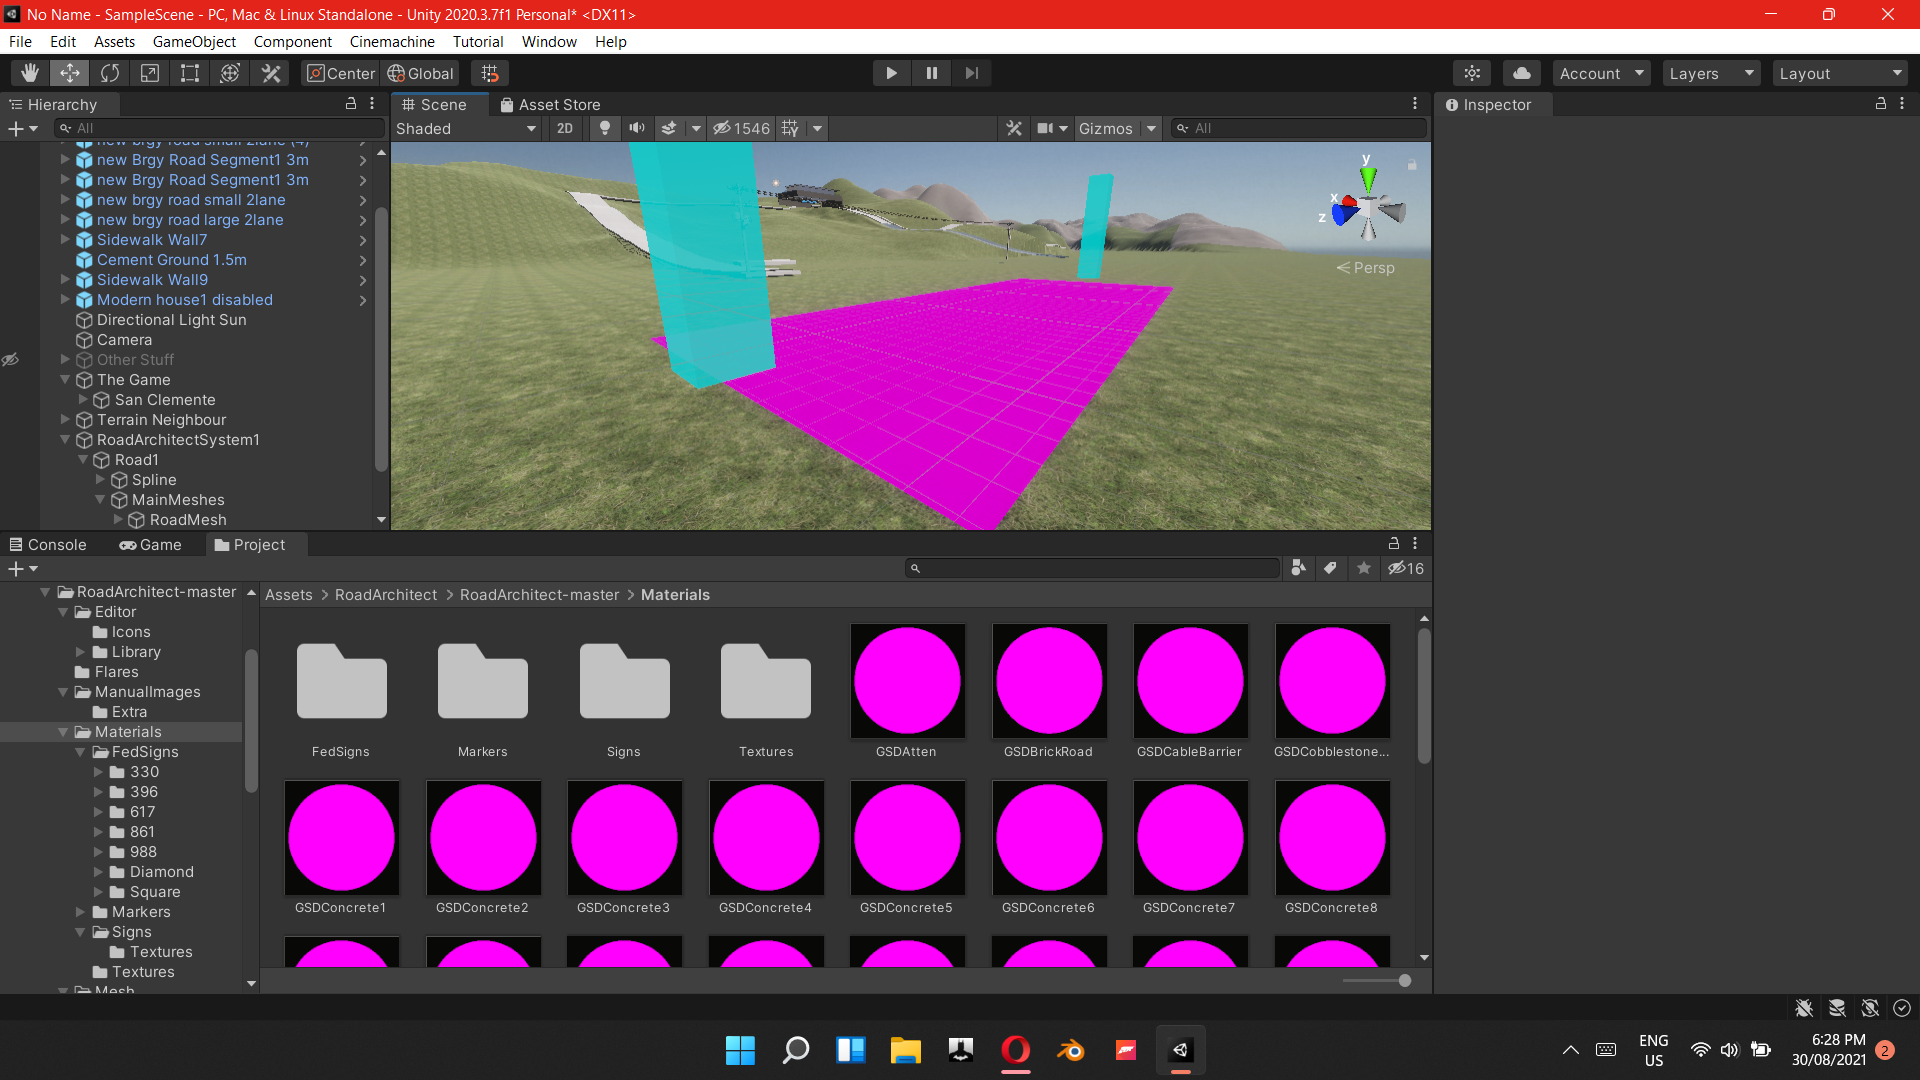Toggle Global handle rotation

tap(421, 73)
